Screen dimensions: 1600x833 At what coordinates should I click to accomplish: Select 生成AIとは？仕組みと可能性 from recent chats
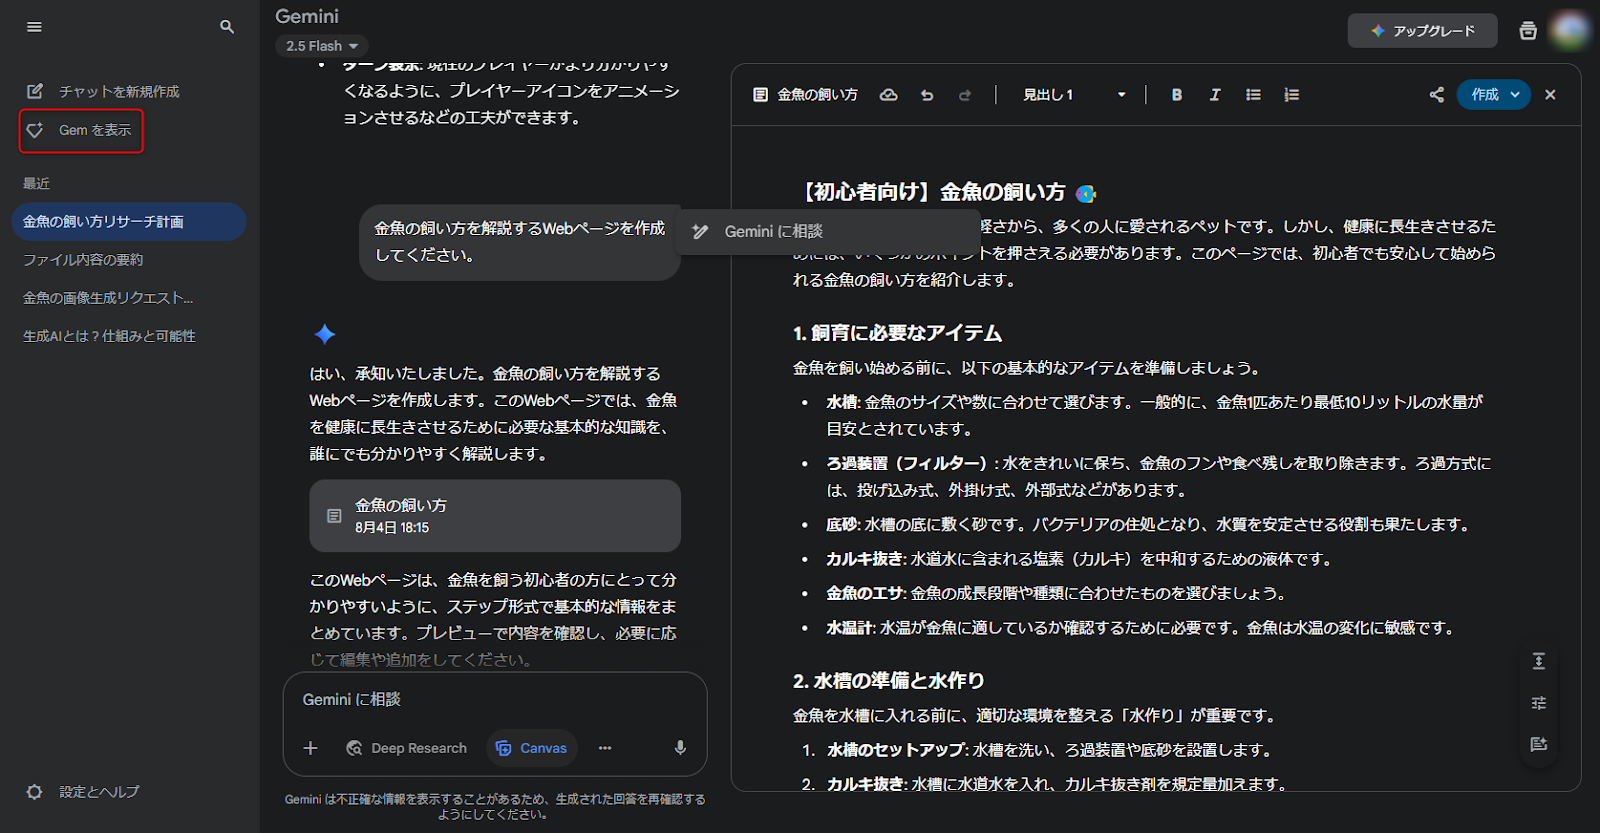pyautogui.click(x=109, y=336)
